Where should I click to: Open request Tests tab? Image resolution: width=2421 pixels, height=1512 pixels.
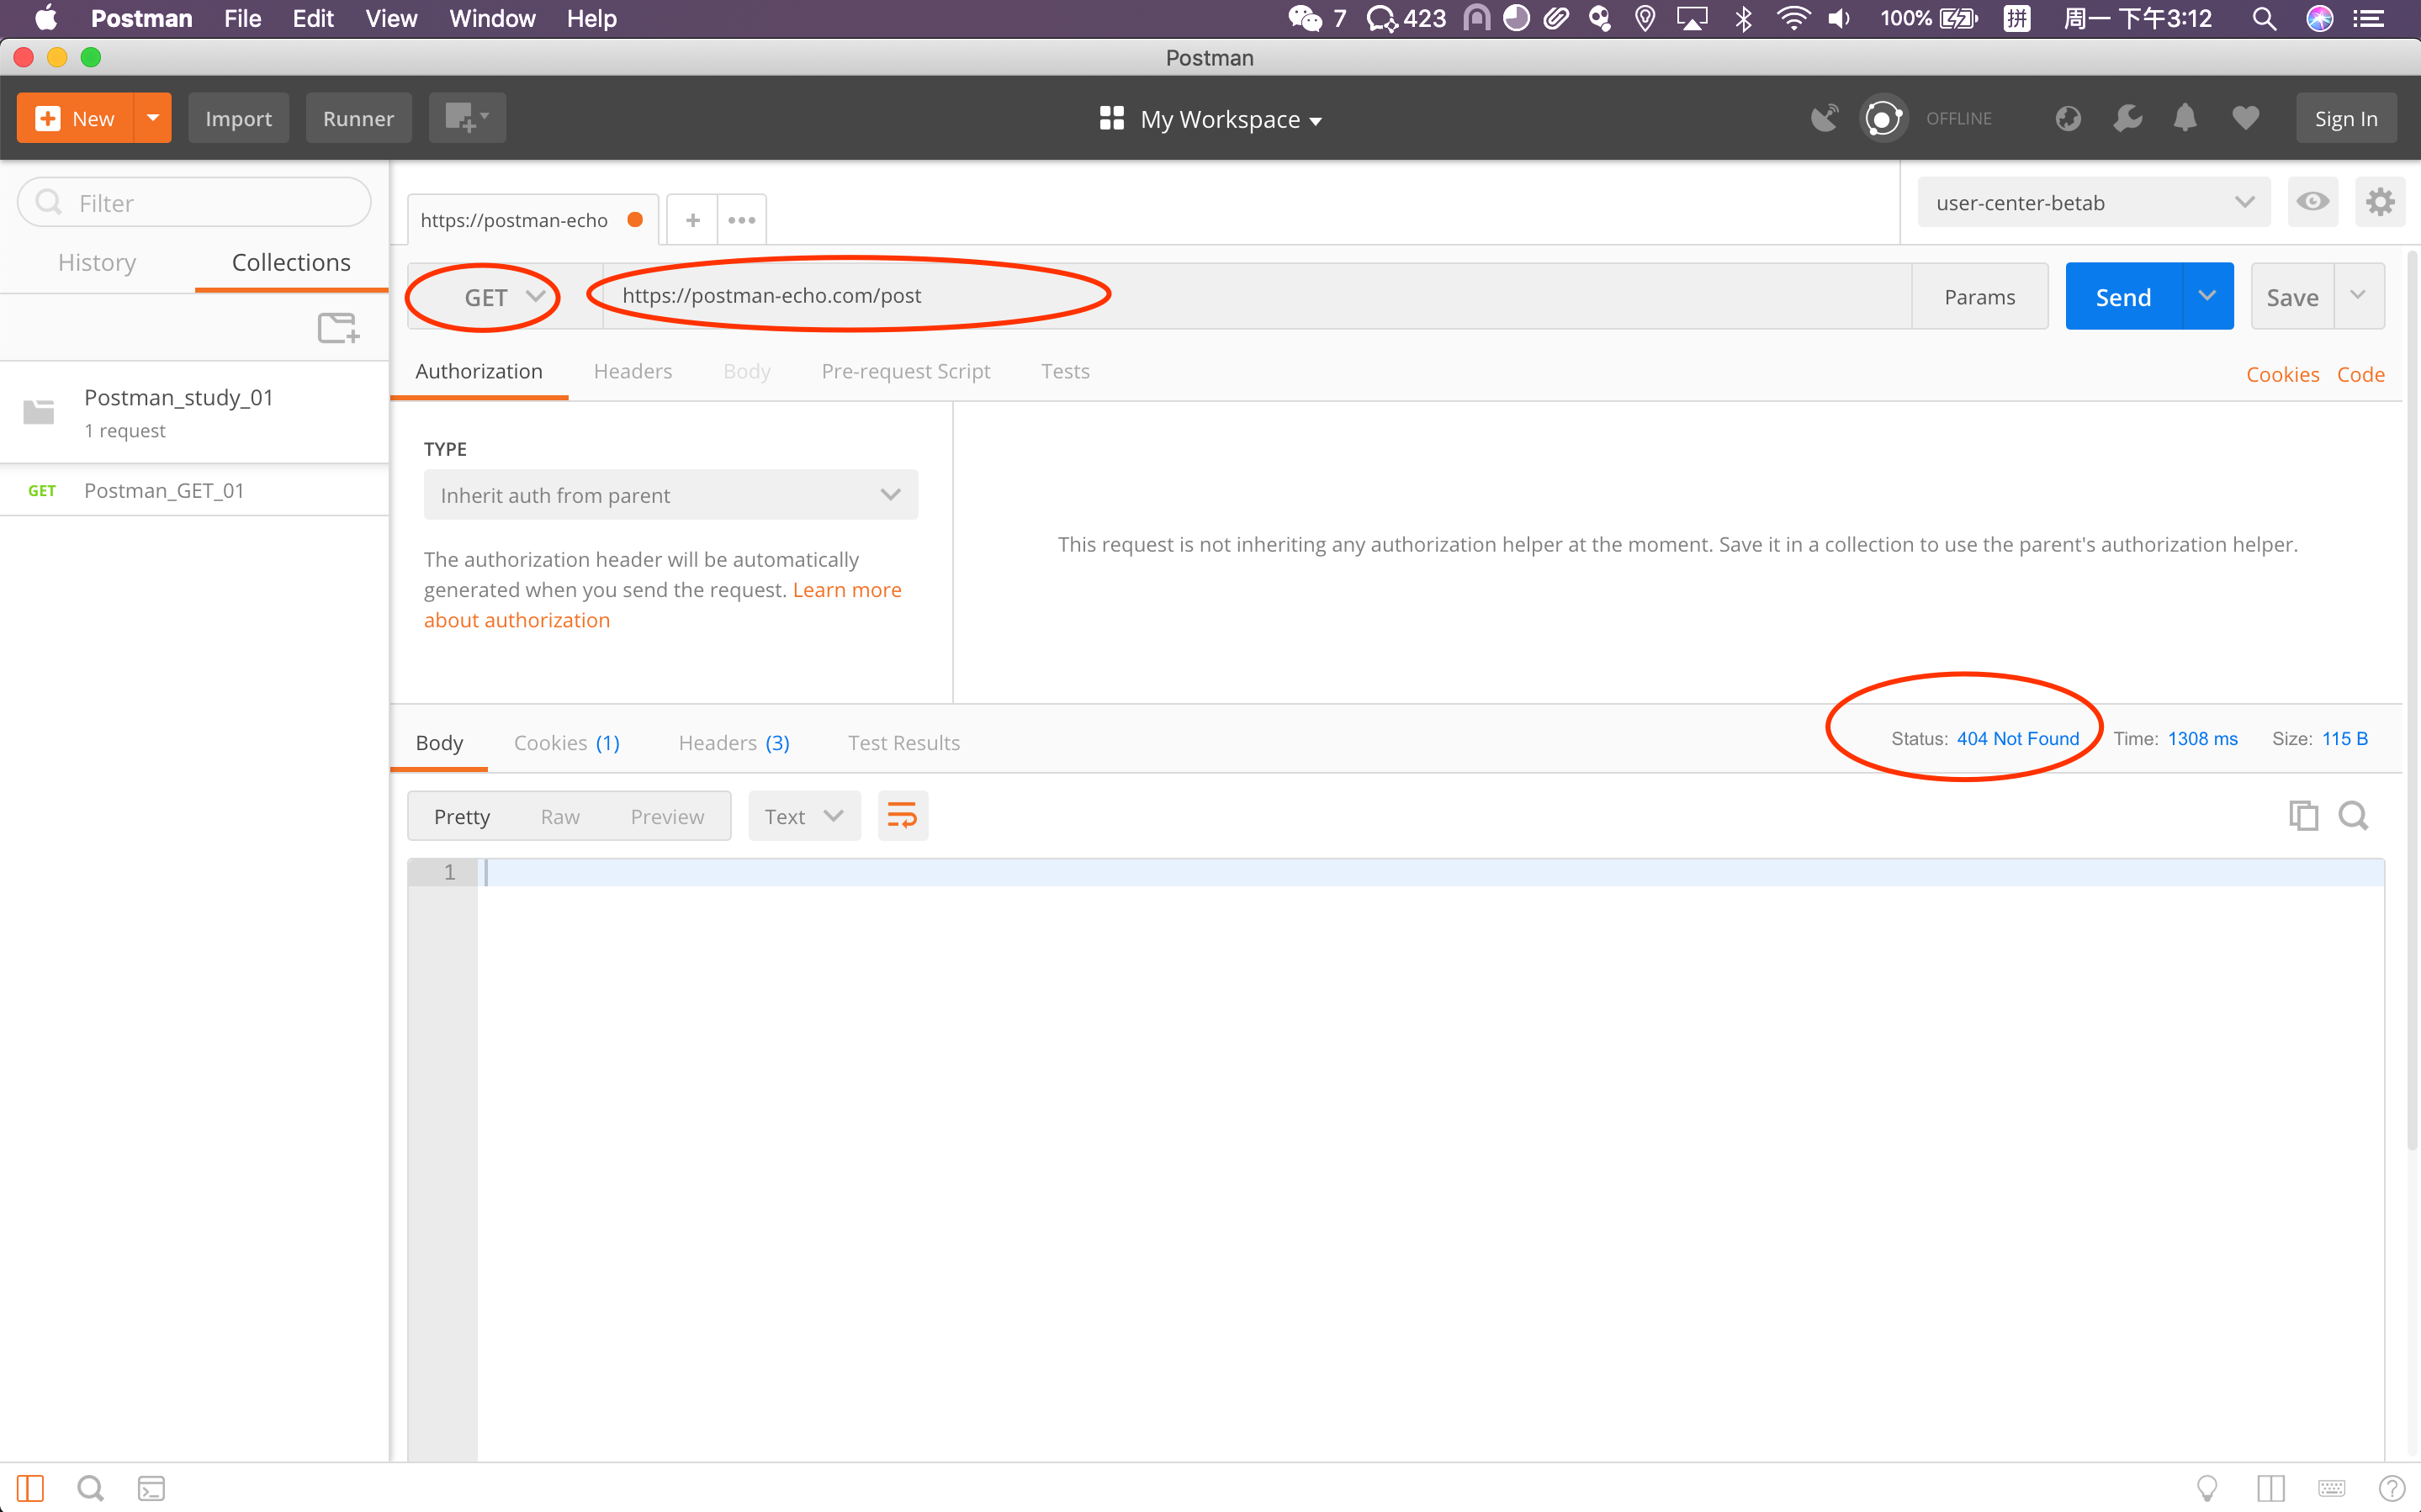1065,371
